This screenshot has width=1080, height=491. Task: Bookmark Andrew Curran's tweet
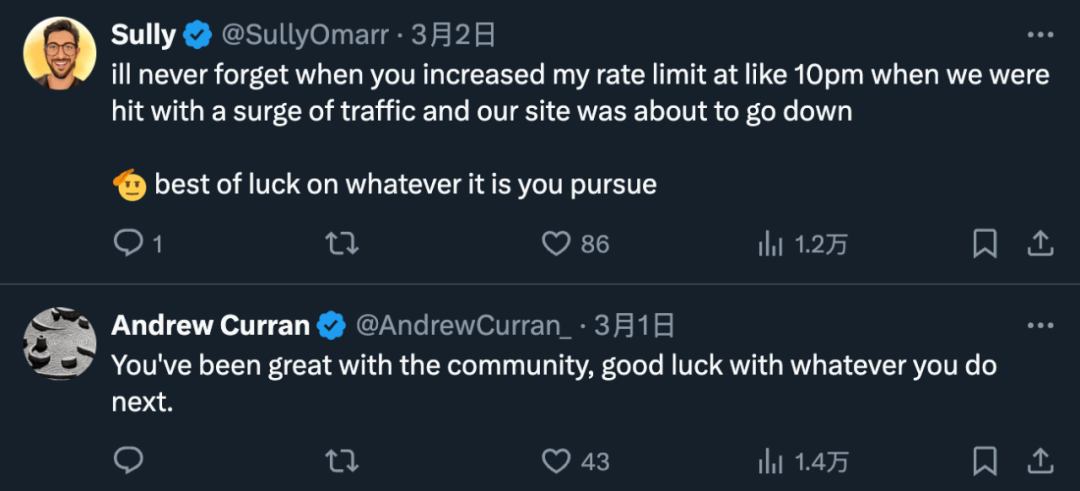point(985,461)
